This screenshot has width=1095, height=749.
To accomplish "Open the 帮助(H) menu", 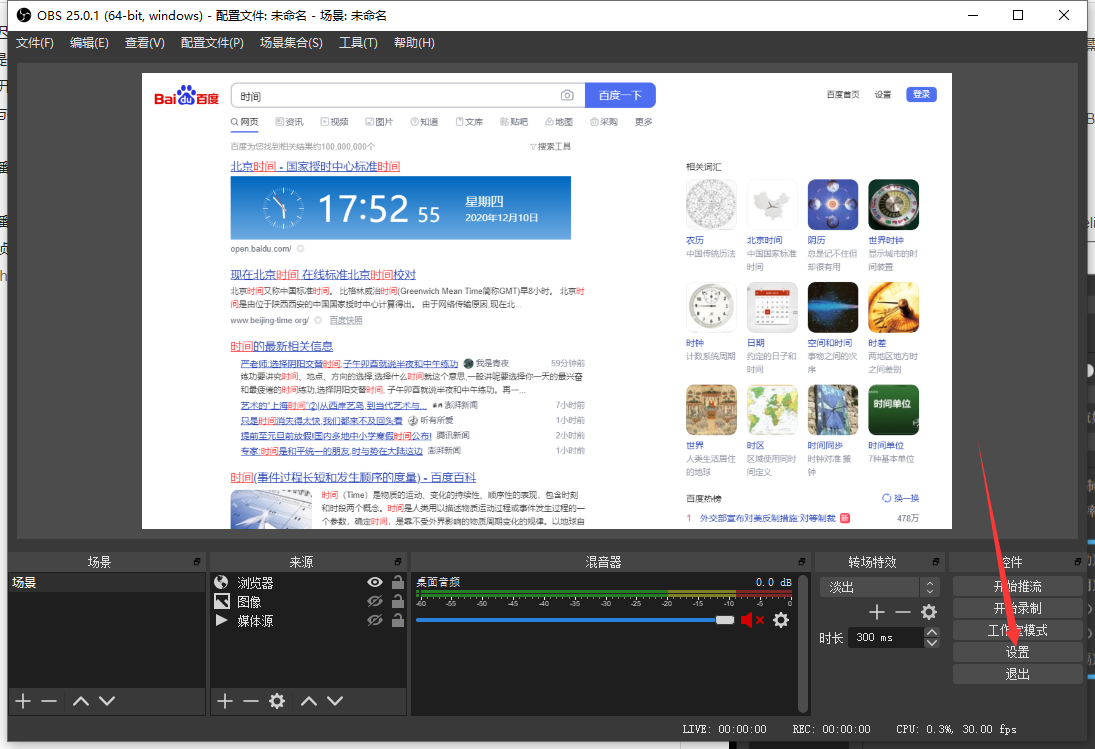I will click(x=414, y=43).
